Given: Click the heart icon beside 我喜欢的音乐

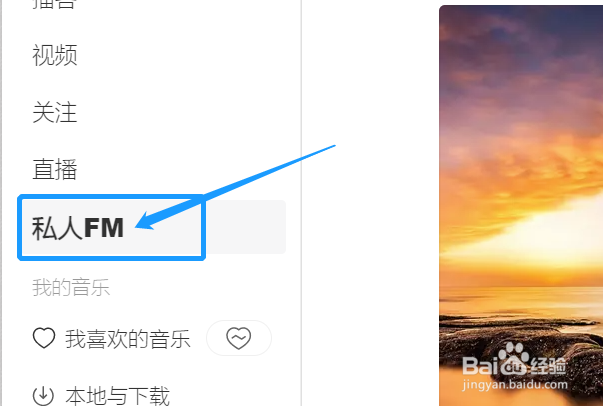Looking at the screenshot, I should tap(44, 338).
